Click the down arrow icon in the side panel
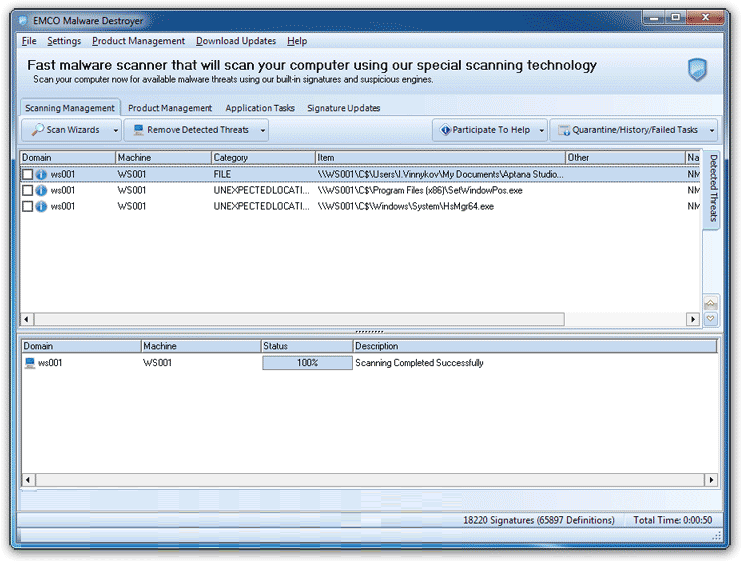This screenshot has height=561, width=742. click(x=710, y=318)
